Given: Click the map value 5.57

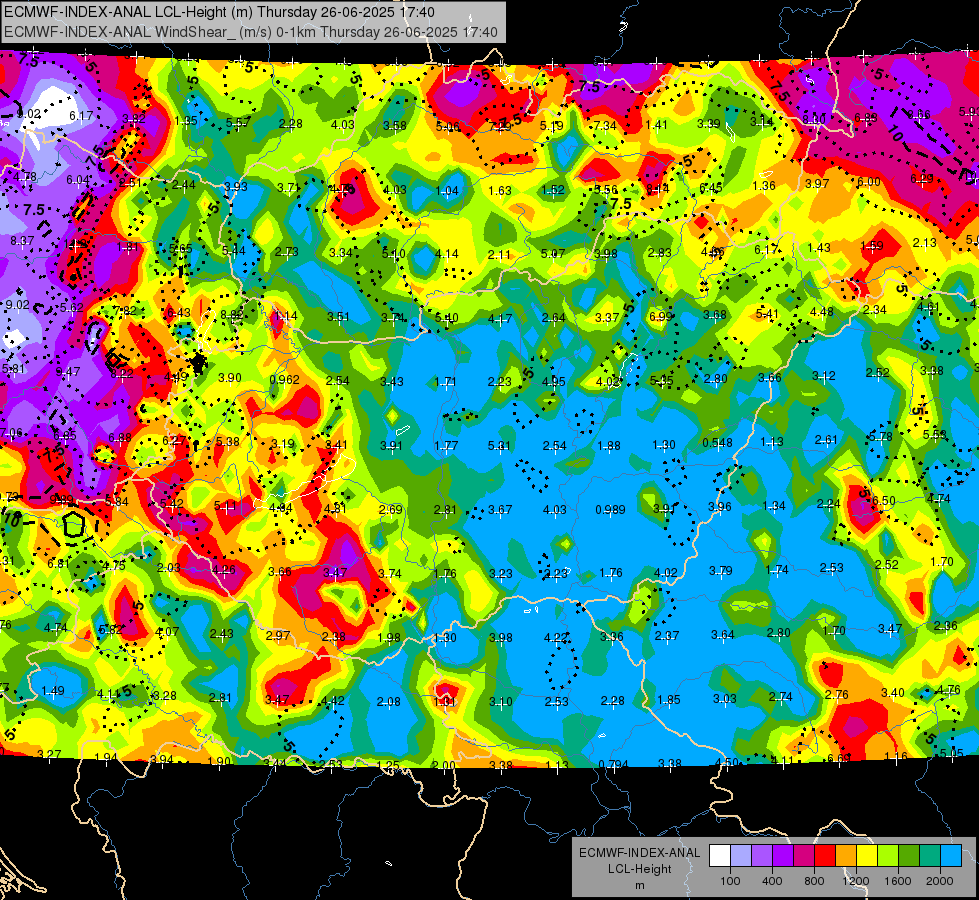Looking at the screenshot, I should [238, 122].
